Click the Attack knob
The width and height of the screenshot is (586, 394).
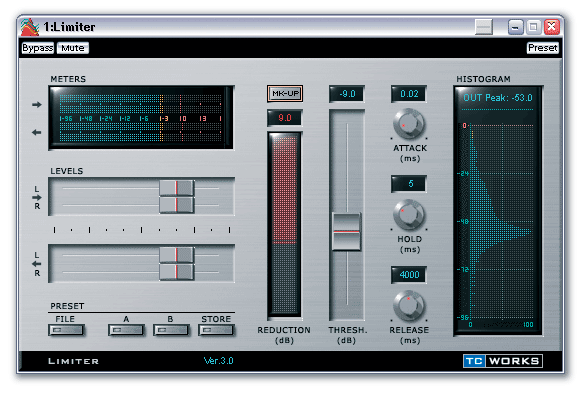tap(409, 124)
